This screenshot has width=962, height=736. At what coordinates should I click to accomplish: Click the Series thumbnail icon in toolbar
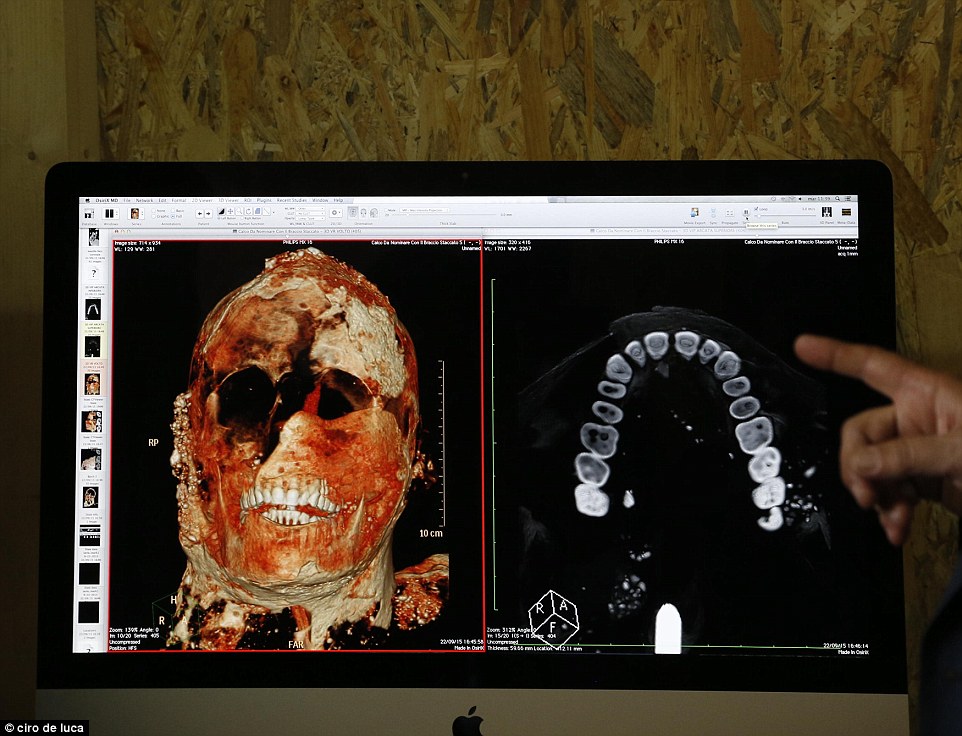pyautogui.click(x=135, y=213)
